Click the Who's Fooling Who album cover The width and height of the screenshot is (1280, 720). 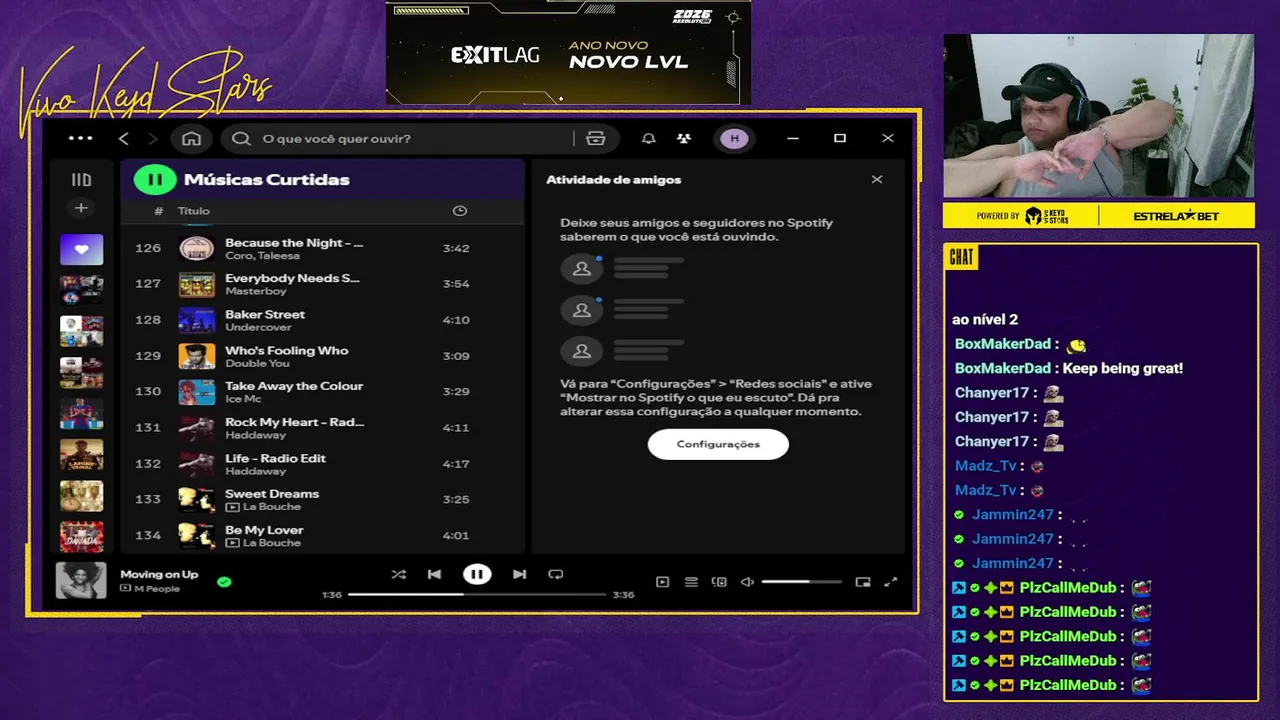(197, 356)
